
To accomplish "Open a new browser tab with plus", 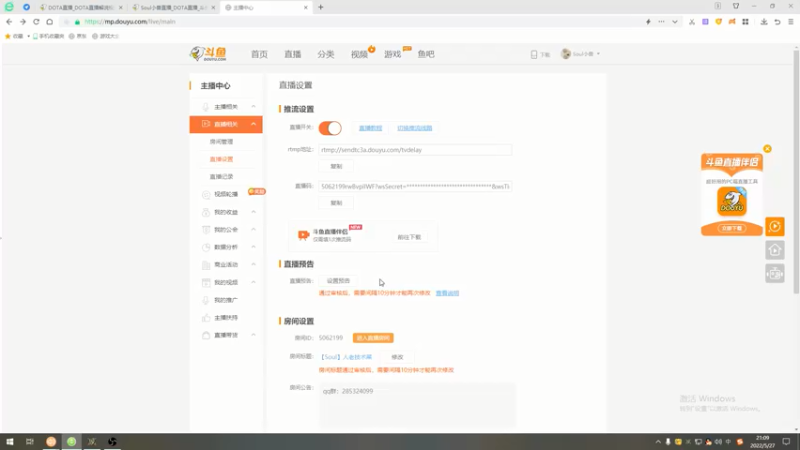I will (x=320, y=7).
